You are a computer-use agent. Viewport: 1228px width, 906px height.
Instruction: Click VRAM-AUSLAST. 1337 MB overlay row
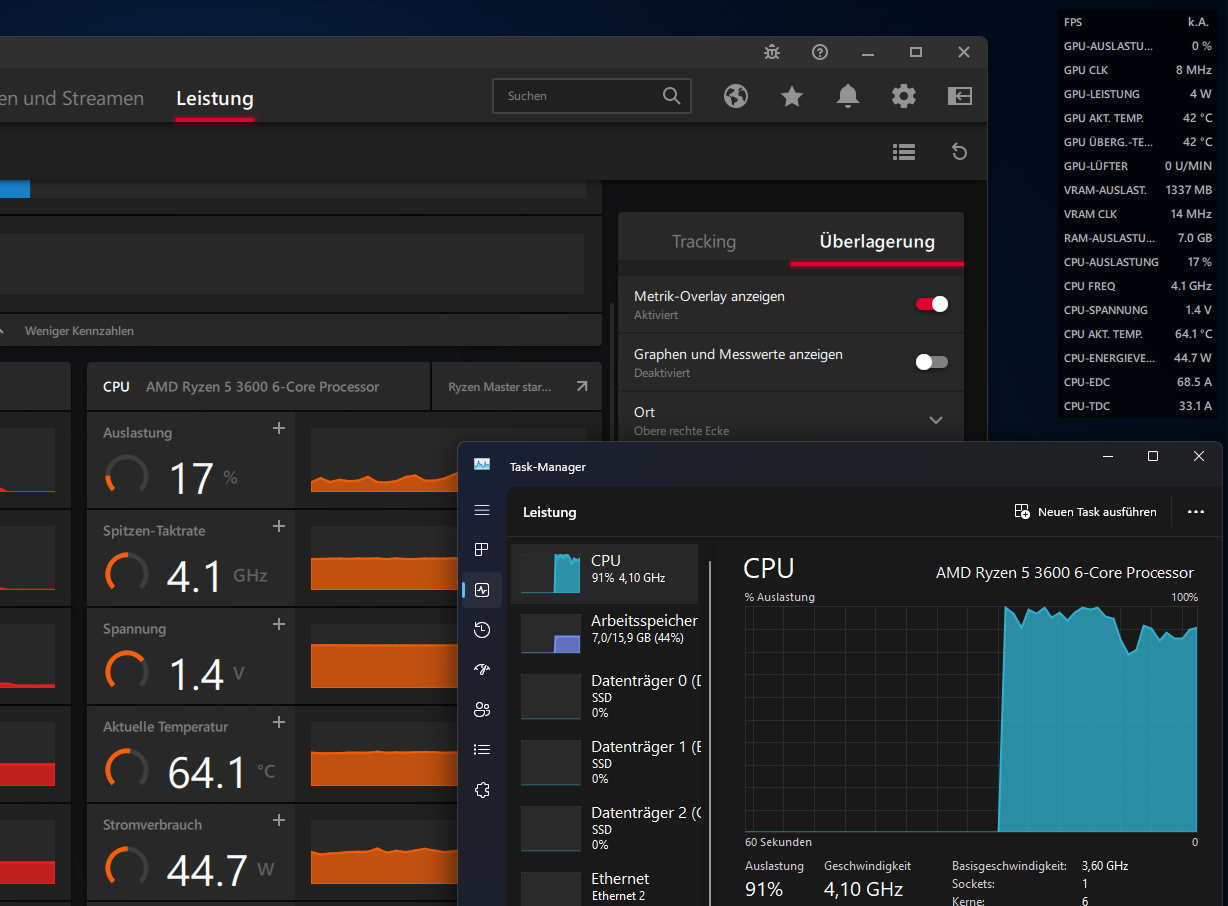point(1138,190)
